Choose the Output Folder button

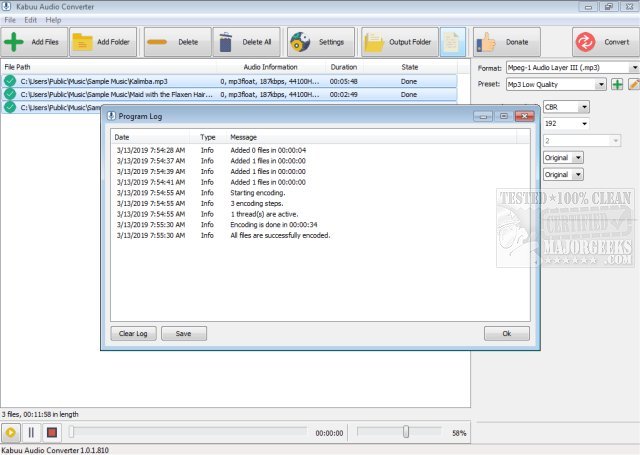[x=400, y=42]
